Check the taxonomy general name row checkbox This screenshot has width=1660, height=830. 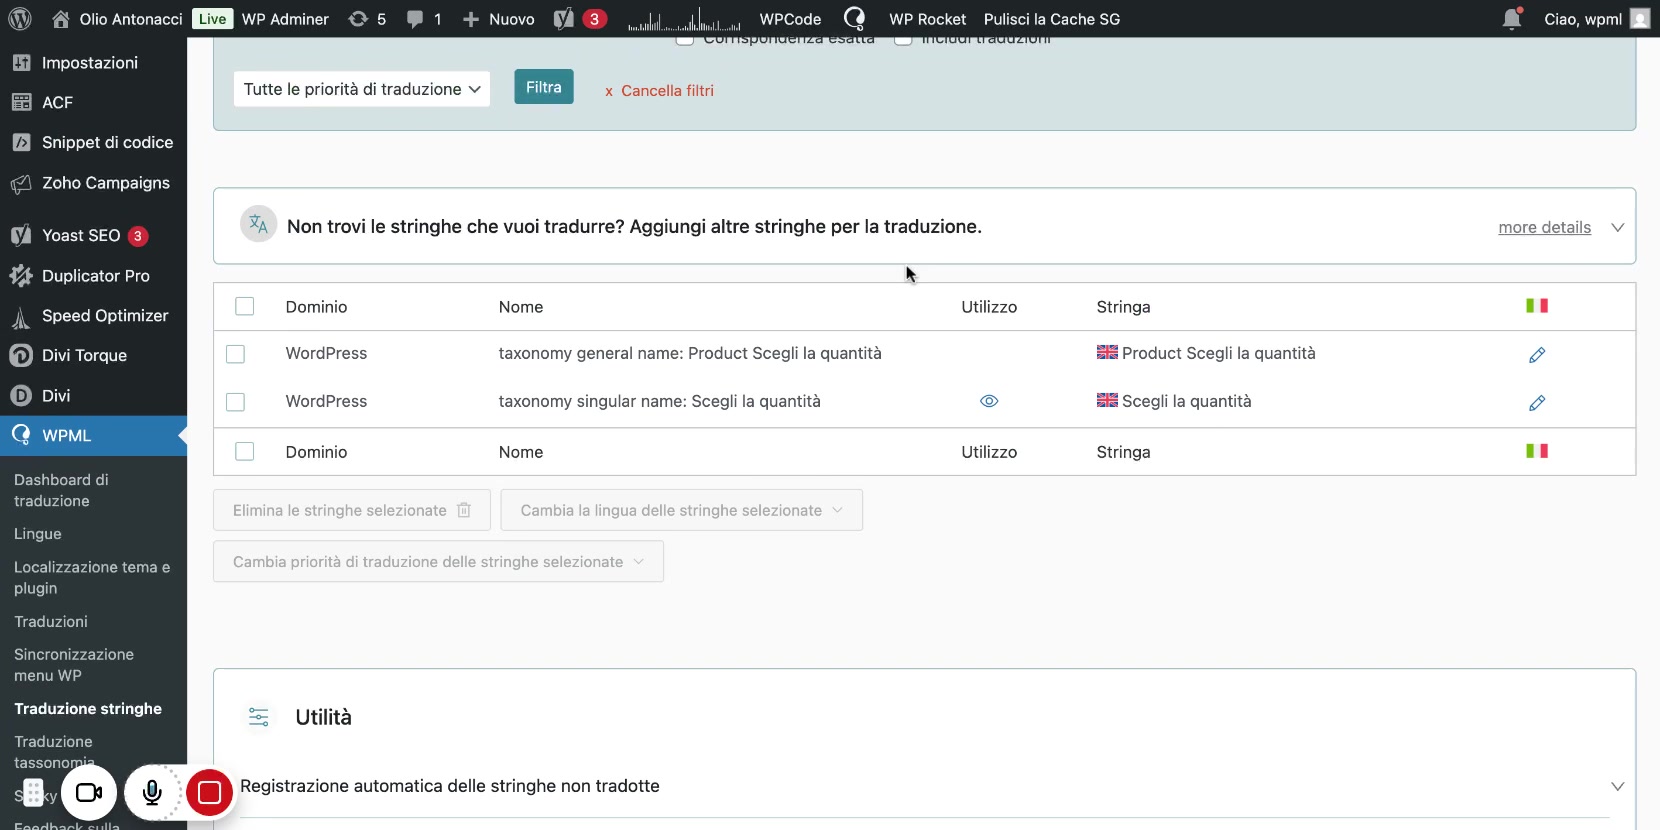[x=236, y=354]
